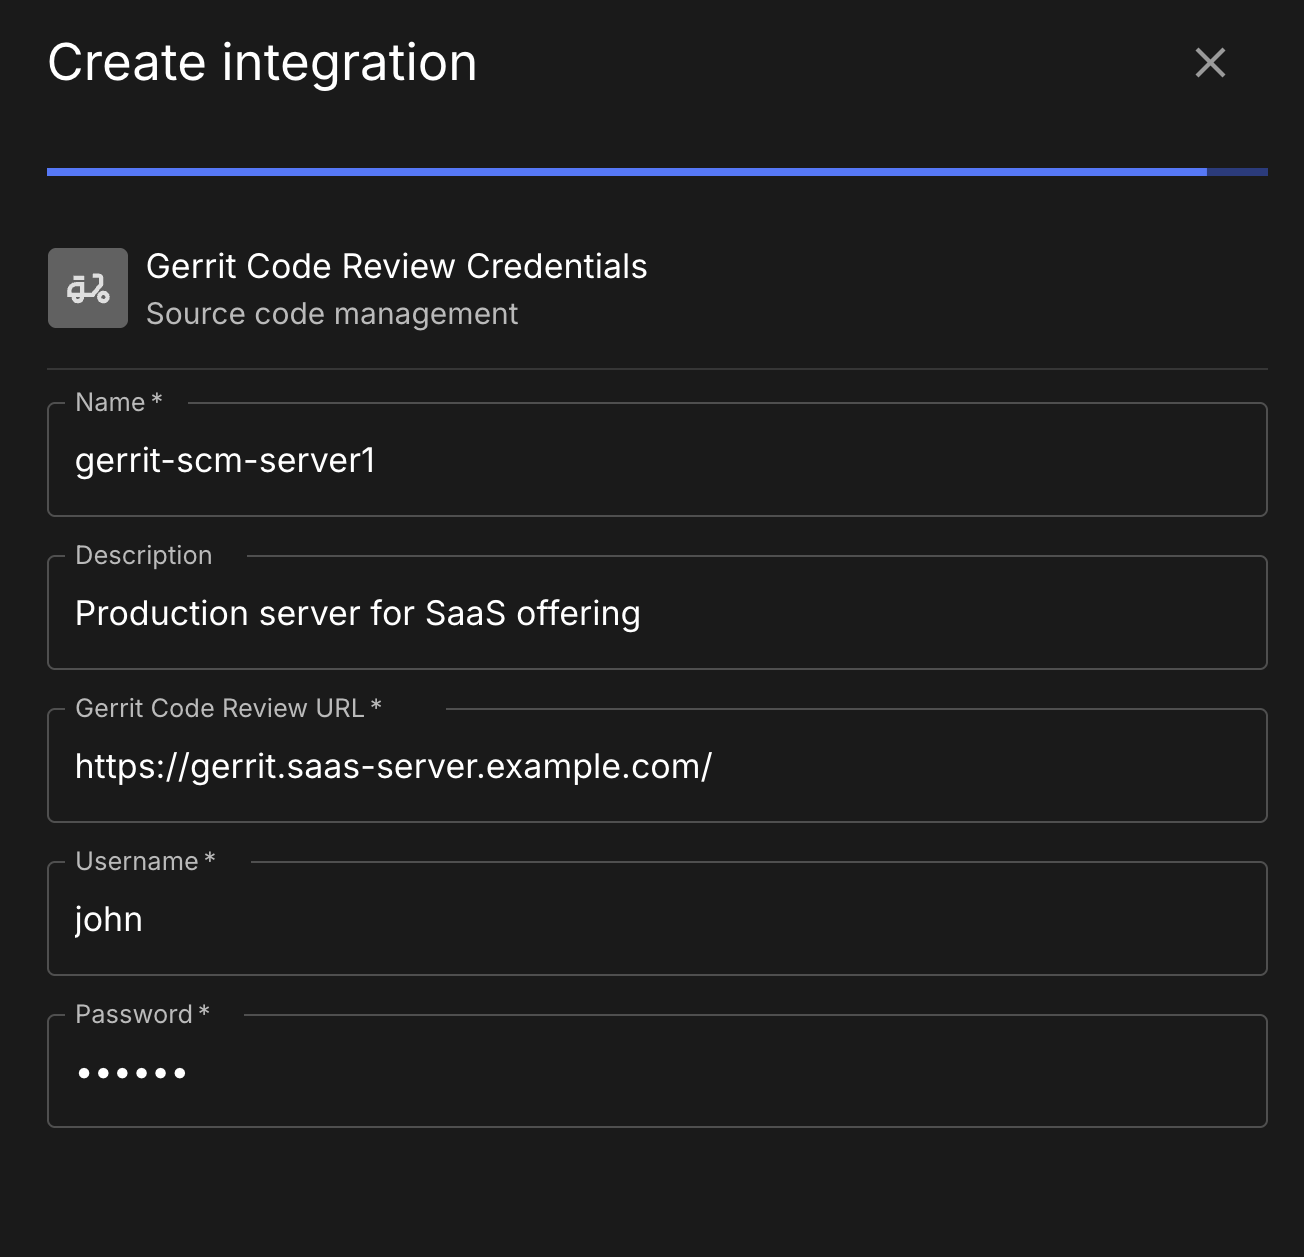Focus the Password input field
This screenshot has height=1257, width=1304.
tap(655, 1072)
